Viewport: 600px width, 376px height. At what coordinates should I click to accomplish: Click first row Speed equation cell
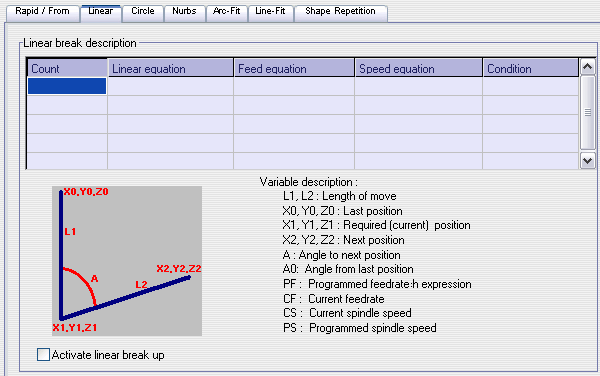[x=419, y=86]
